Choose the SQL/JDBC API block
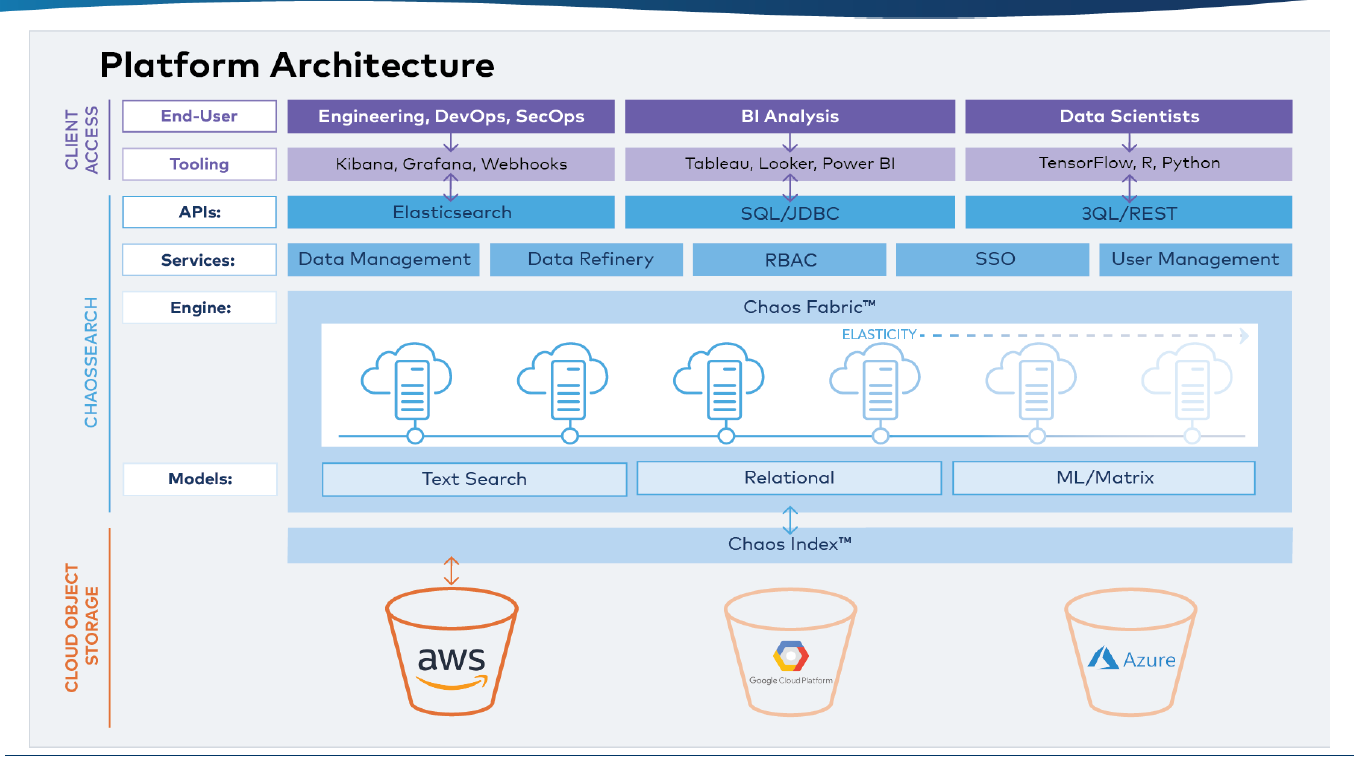1357x769 pixels. [x=789, y=212]
